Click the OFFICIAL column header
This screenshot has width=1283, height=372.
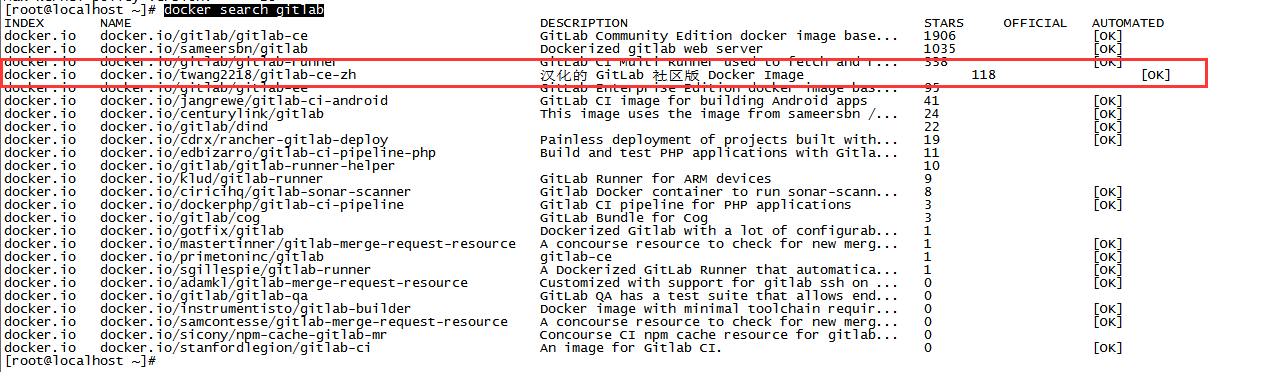pos(1036,23)
